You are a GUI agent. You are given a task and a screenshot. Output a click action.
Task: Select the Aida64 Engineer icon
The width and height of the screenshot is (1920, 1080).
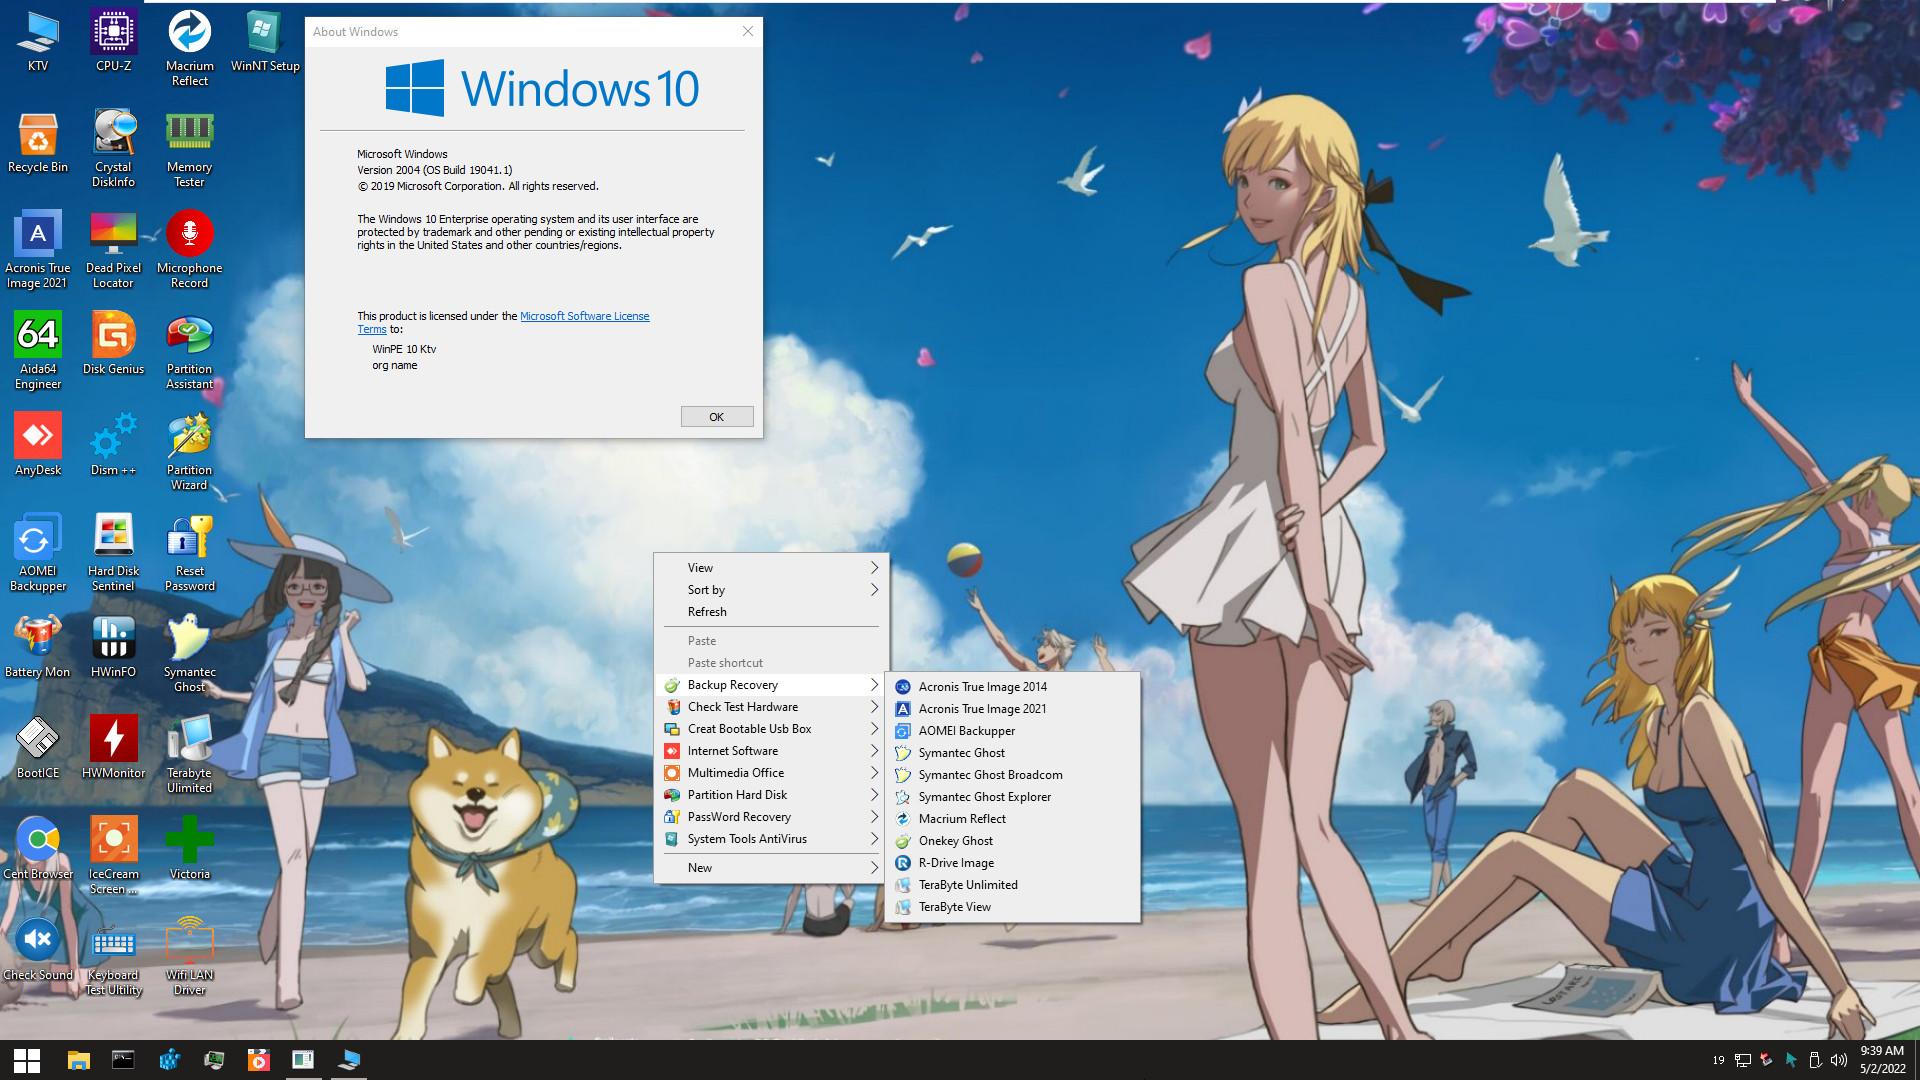tap(38, 351)
